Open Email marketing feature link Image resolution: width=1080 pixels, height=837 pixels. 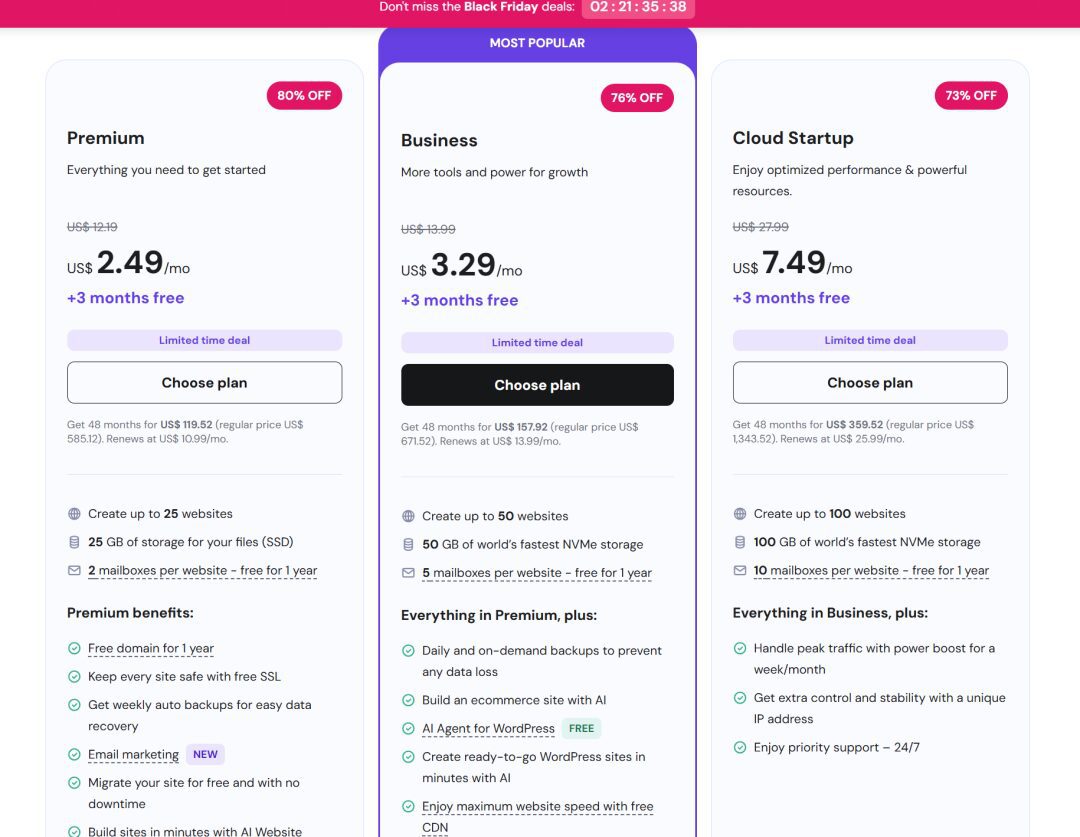(133, 755)
